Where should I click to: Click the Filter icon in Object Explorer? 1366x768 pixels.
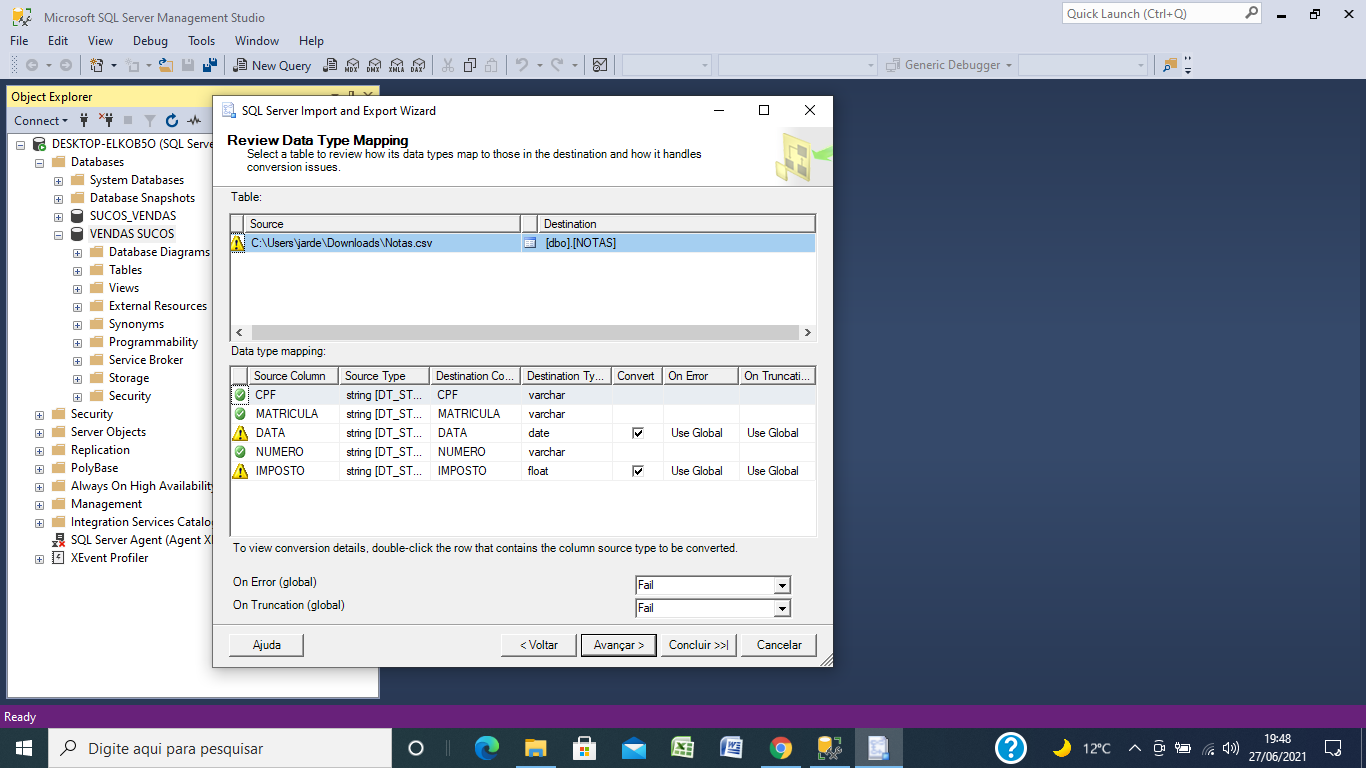[150, 120]
